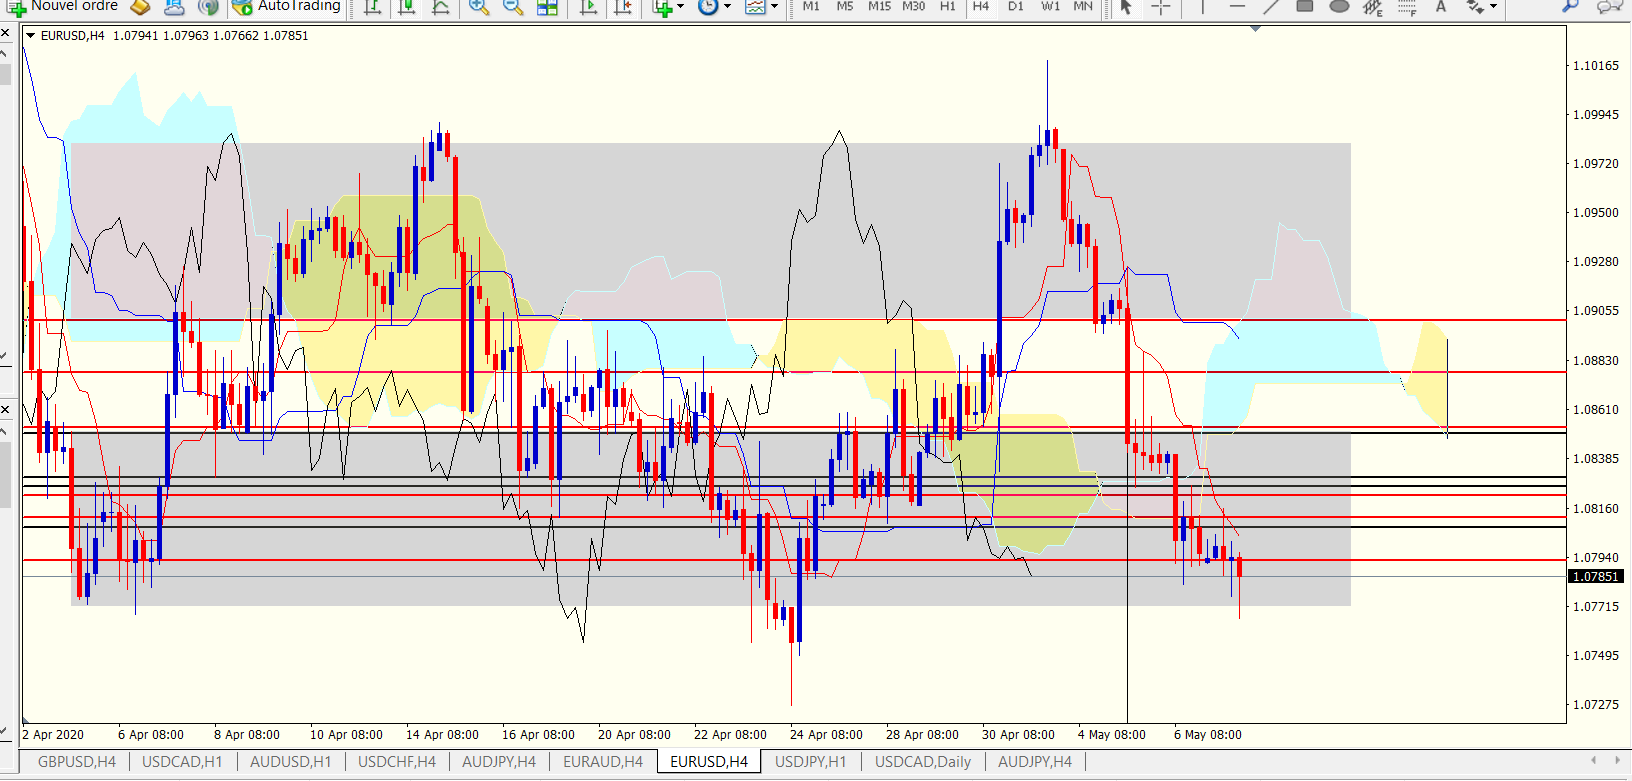
Task: Toggle chart shift from right edge
Action: point(623,7)
